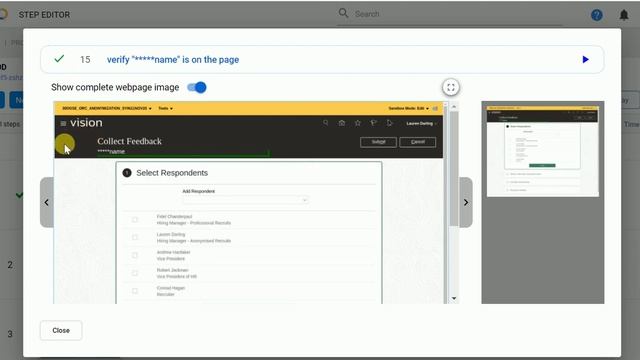Click the green passed checkmark of step 15
640x360 pixels.
59,59
